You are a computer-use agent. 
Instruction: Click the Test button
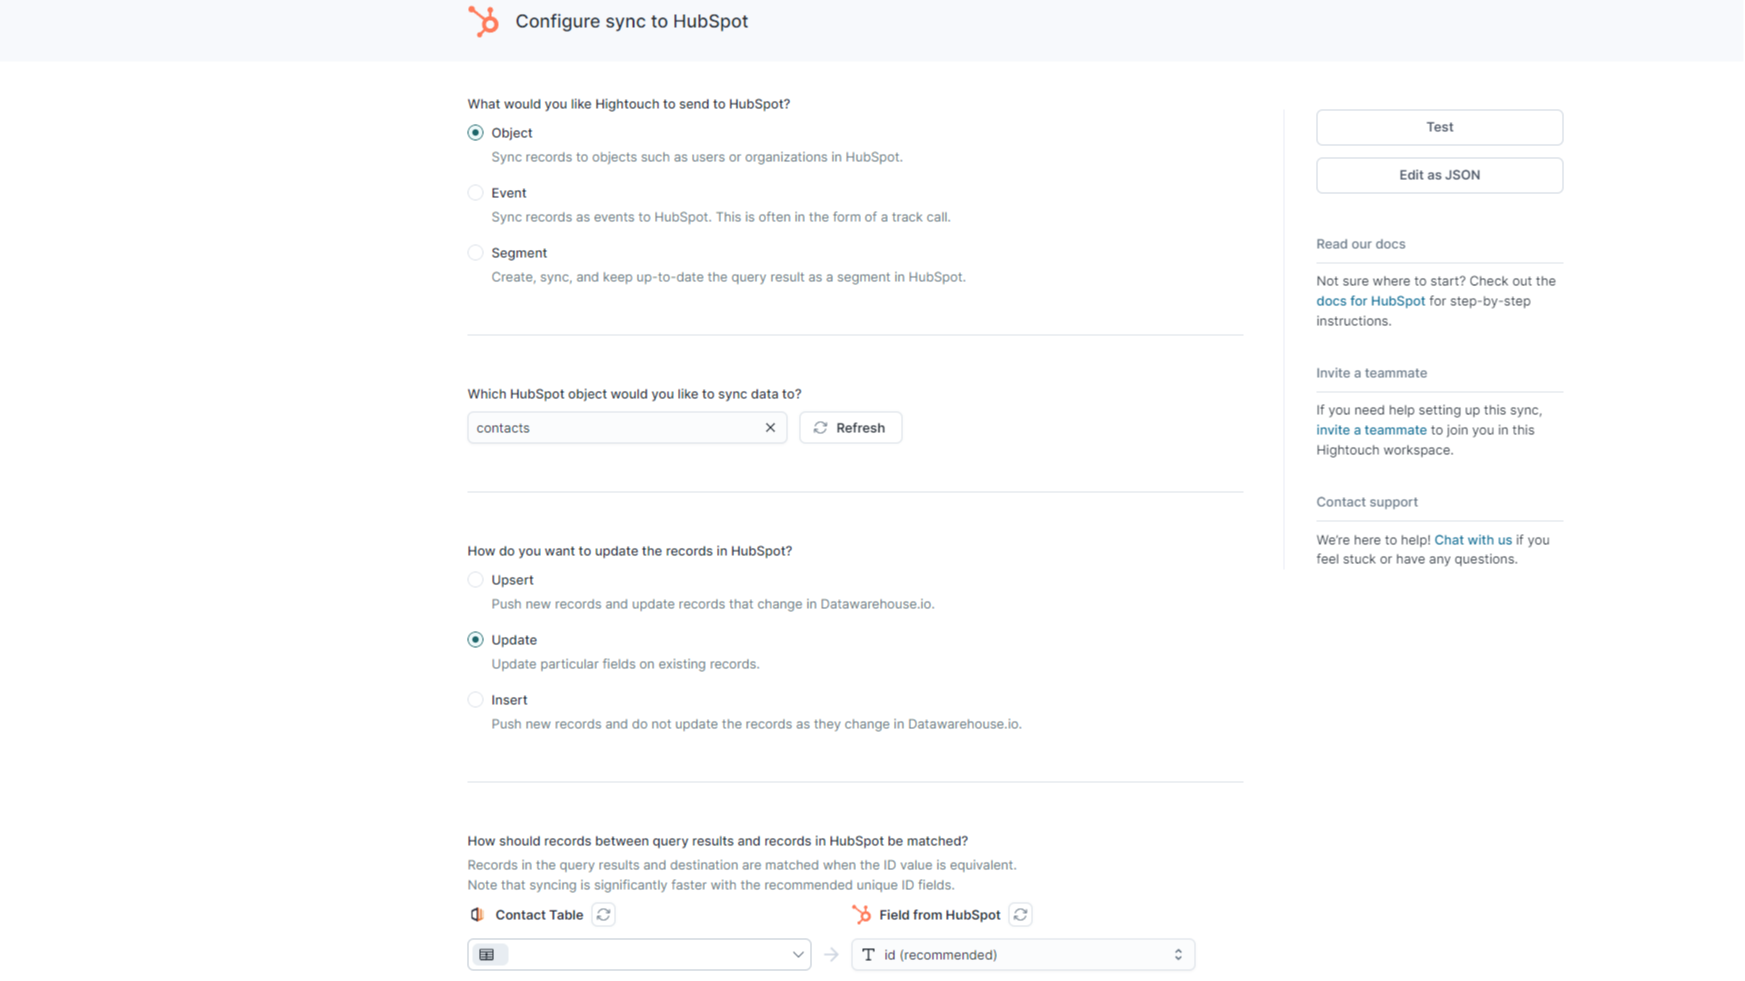point(1439,127)
